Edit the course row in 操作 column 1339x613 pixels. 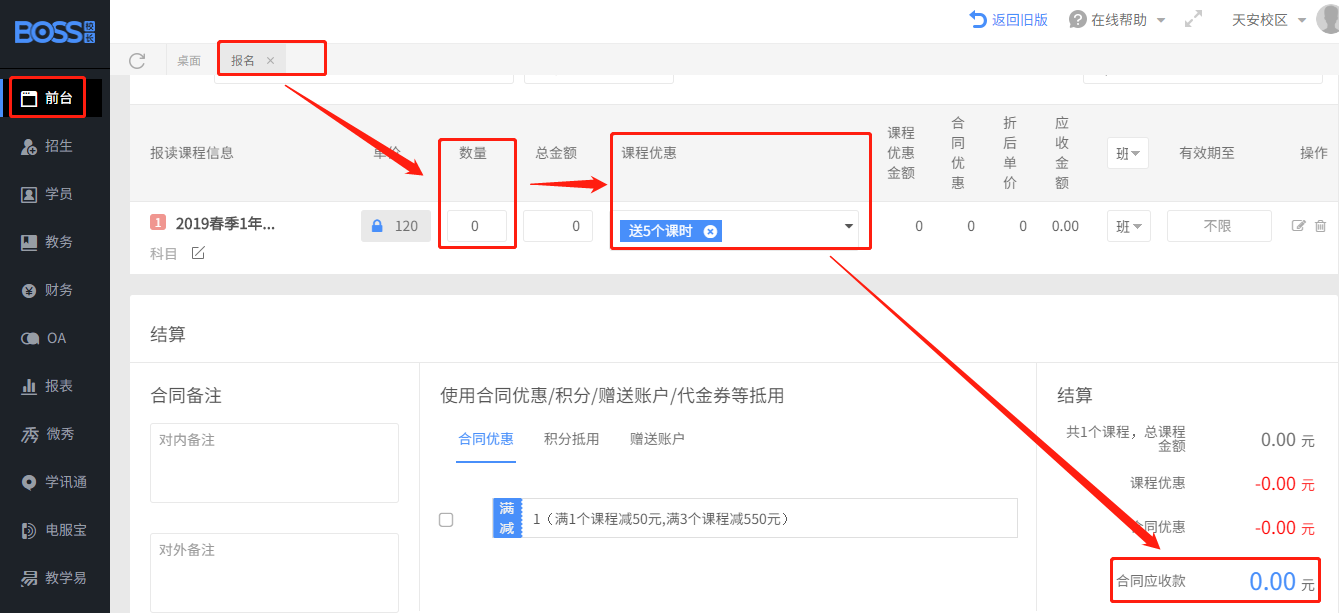coord(1299,226)
